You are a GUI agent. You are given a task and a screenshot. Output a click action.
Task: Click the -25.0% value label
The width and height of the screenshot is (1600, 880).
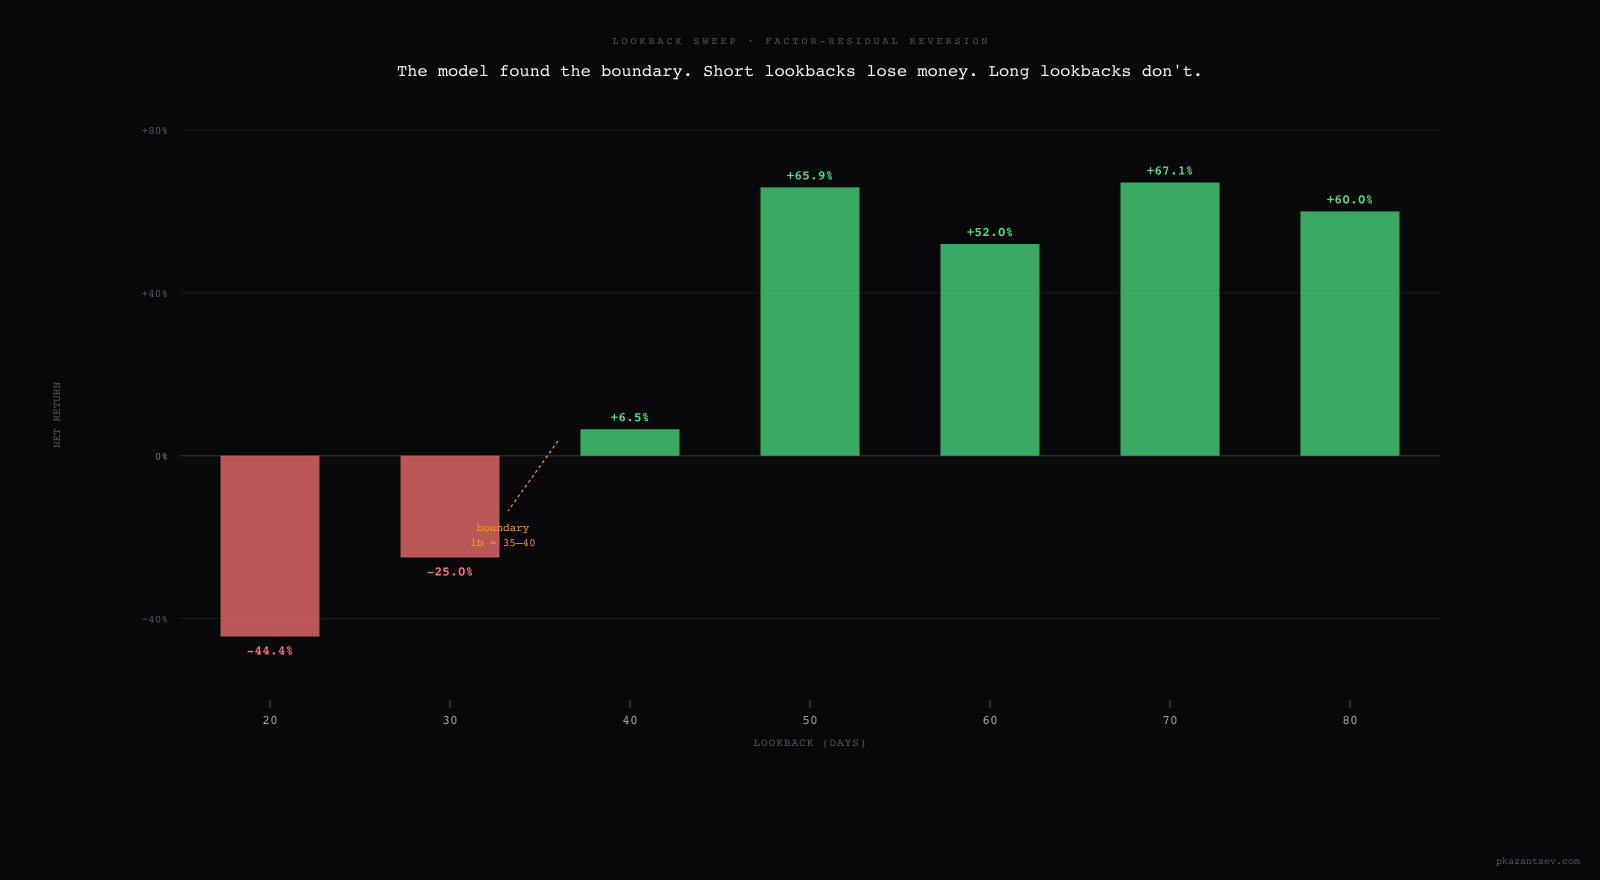tap(450, 572)
